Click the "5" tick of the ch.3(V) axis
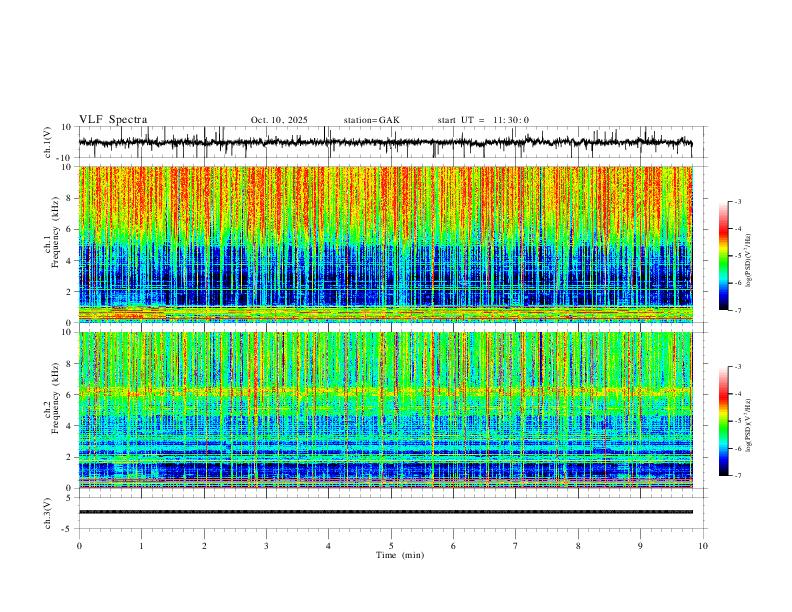 (x=69, y=498)
